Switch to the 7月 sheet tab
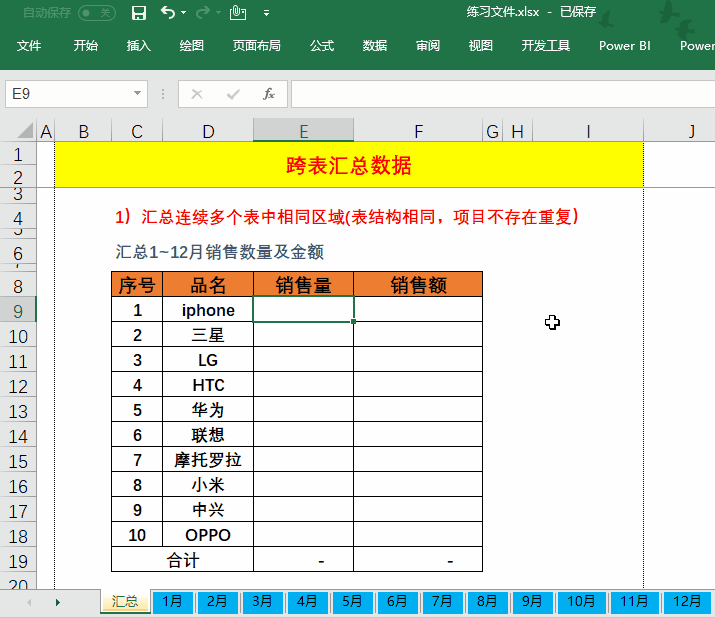The height and width of the screenshot is (618, 715). point(442,602)
